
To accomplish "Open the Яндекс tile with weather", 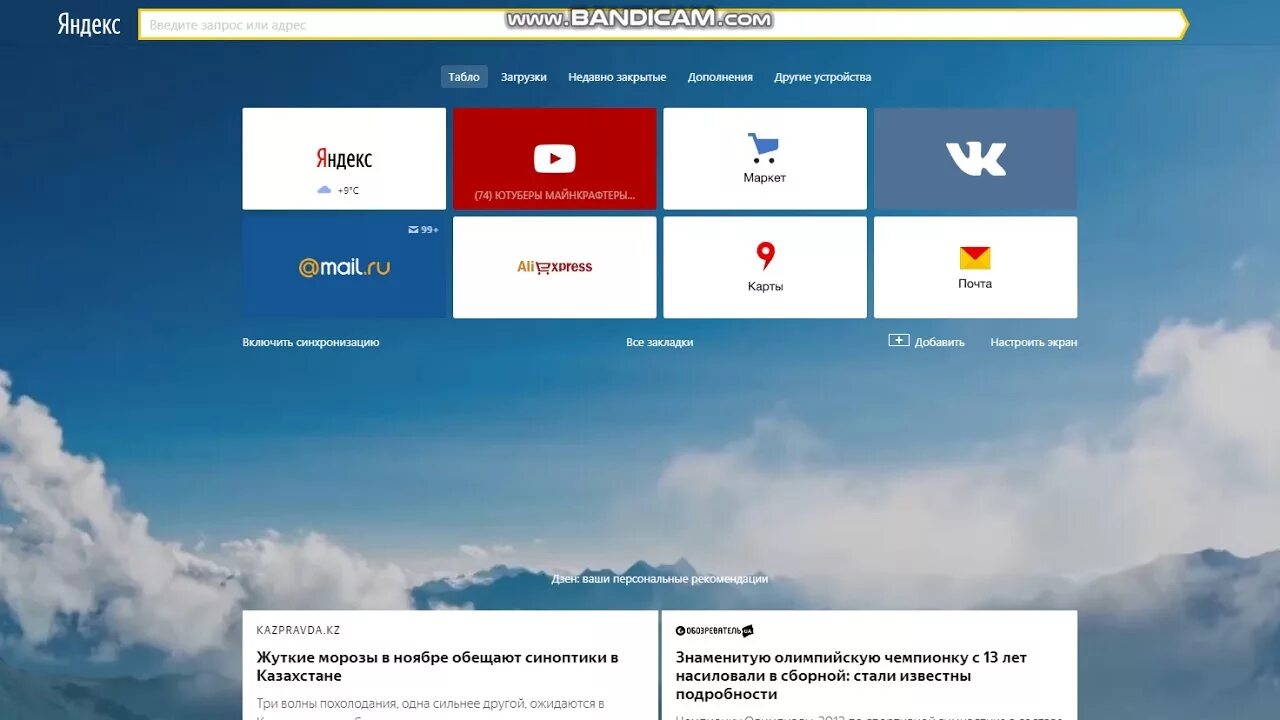I will [x=344, y=159].
